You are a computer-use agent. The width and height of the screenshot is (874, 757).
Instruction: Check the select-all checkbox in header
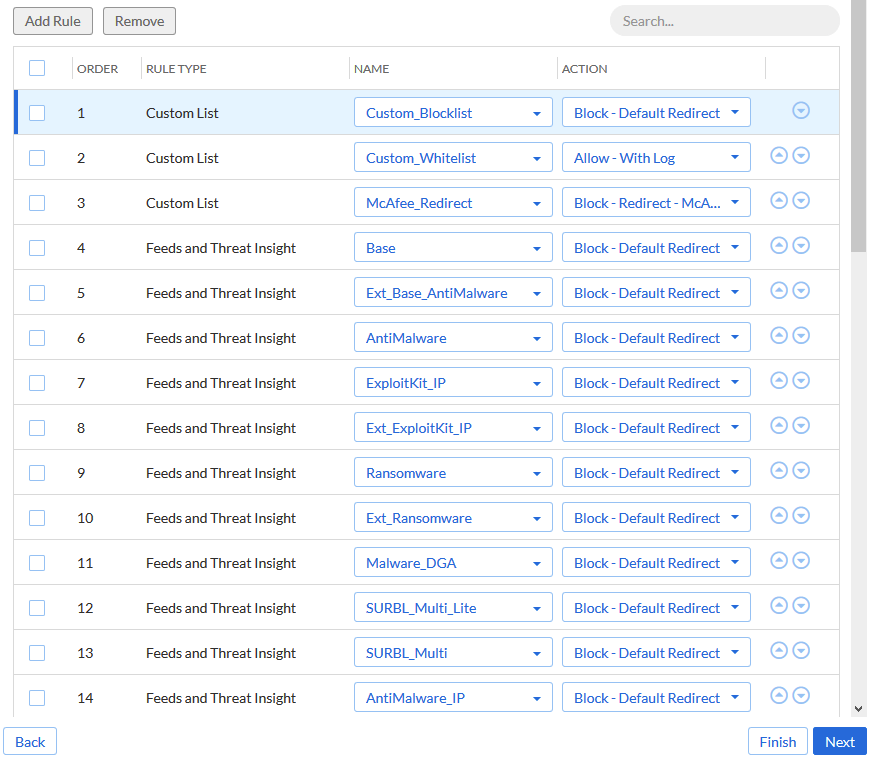[37, 68]
